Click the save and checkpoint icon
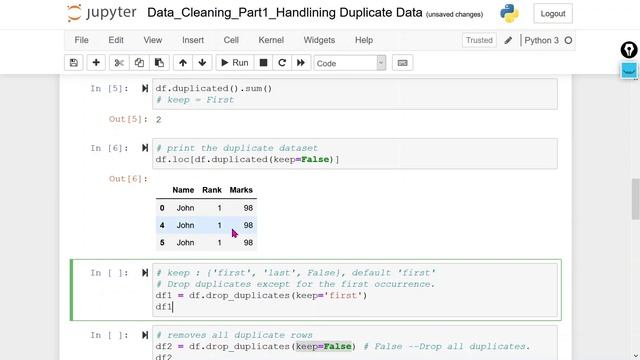 coord(74,63)
